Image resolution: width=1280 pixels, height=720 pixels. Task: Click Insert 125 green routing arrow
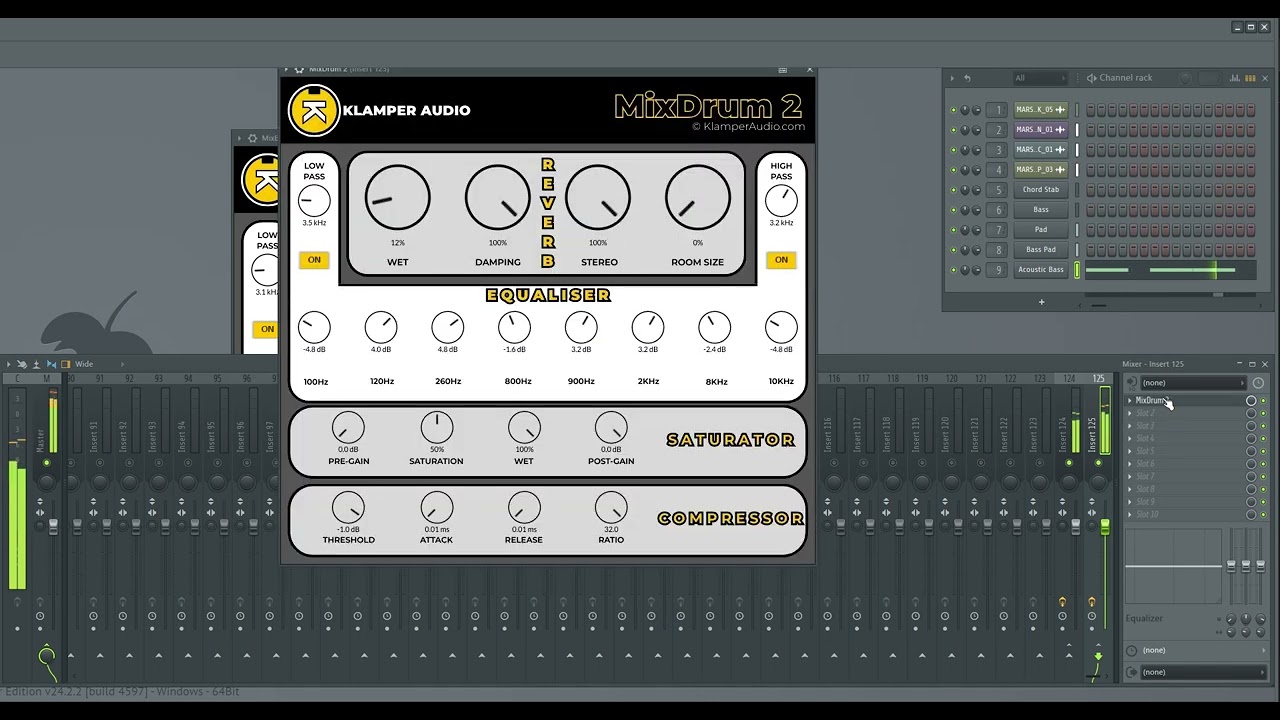click(1098, 657)
